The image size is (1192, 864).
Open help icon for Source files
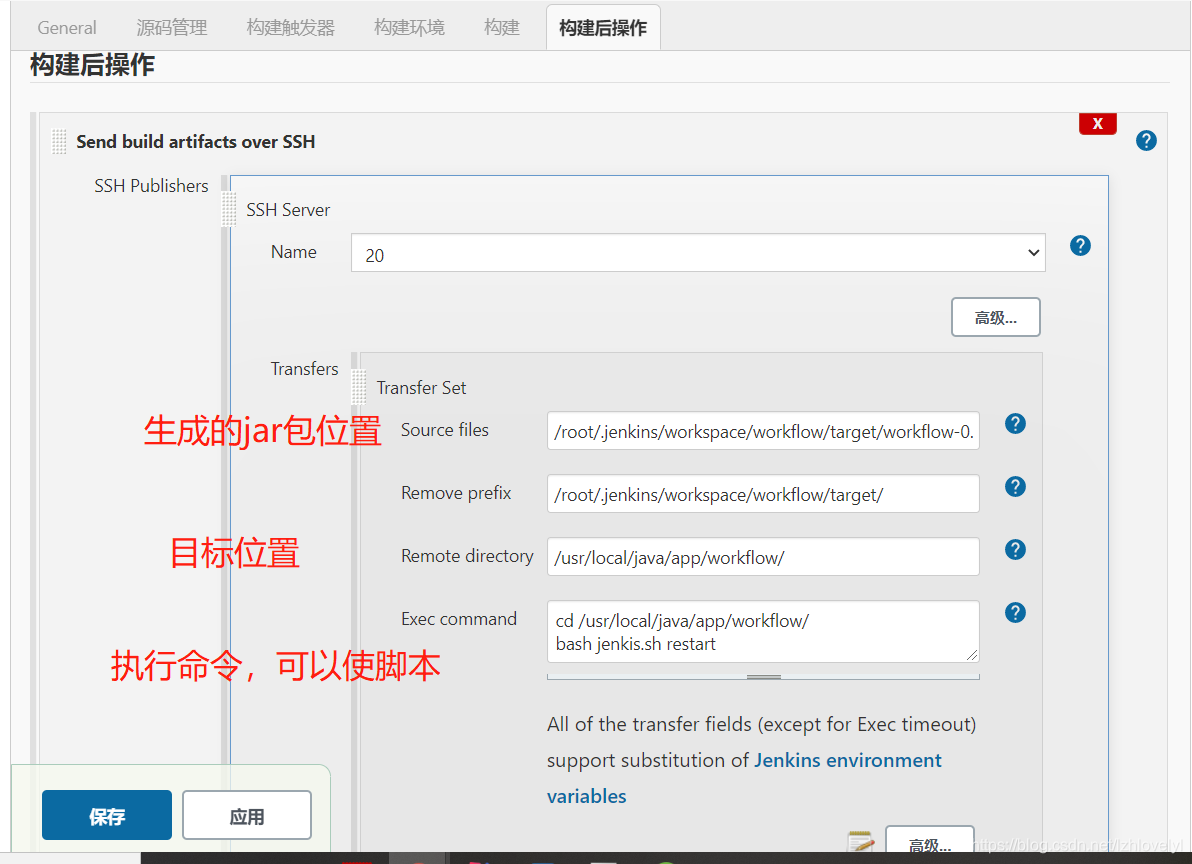pyautogui.click(x=1015, y=424)
